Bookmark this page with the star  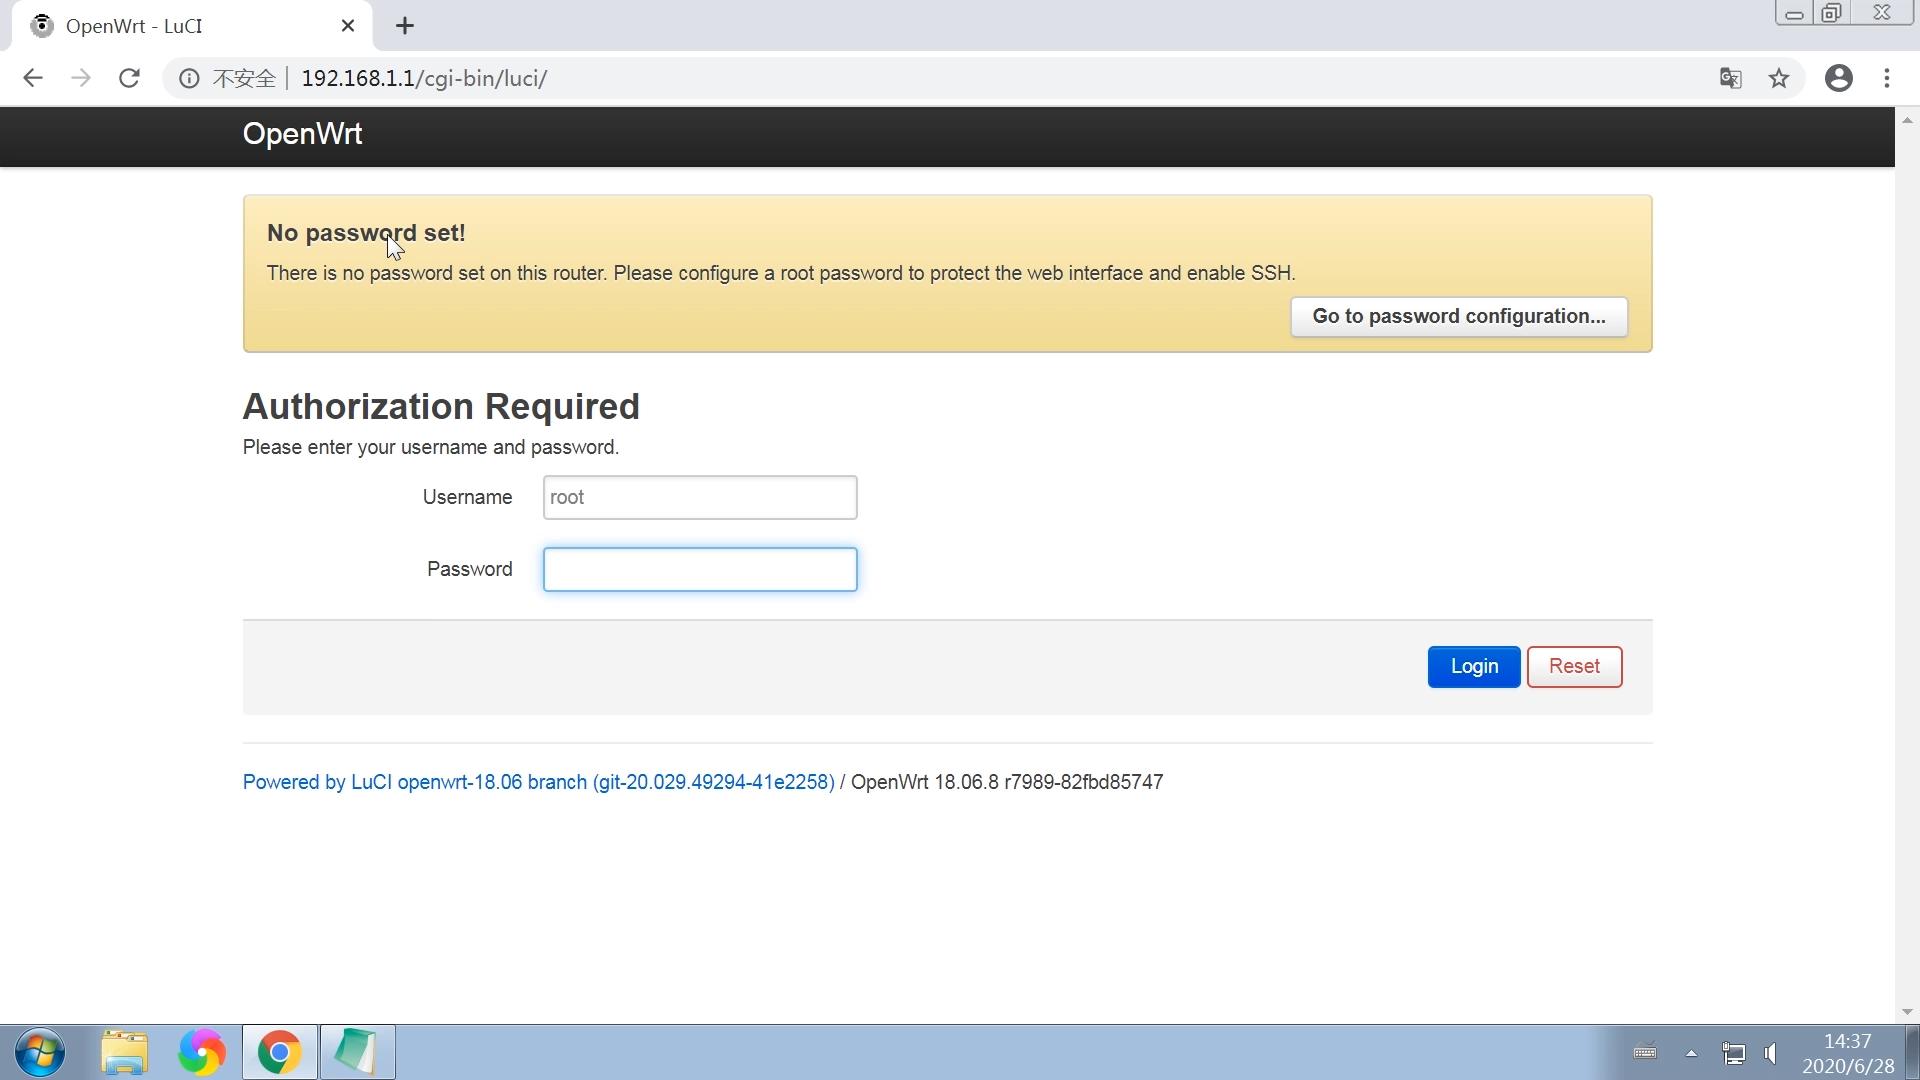coord(1779,78)
